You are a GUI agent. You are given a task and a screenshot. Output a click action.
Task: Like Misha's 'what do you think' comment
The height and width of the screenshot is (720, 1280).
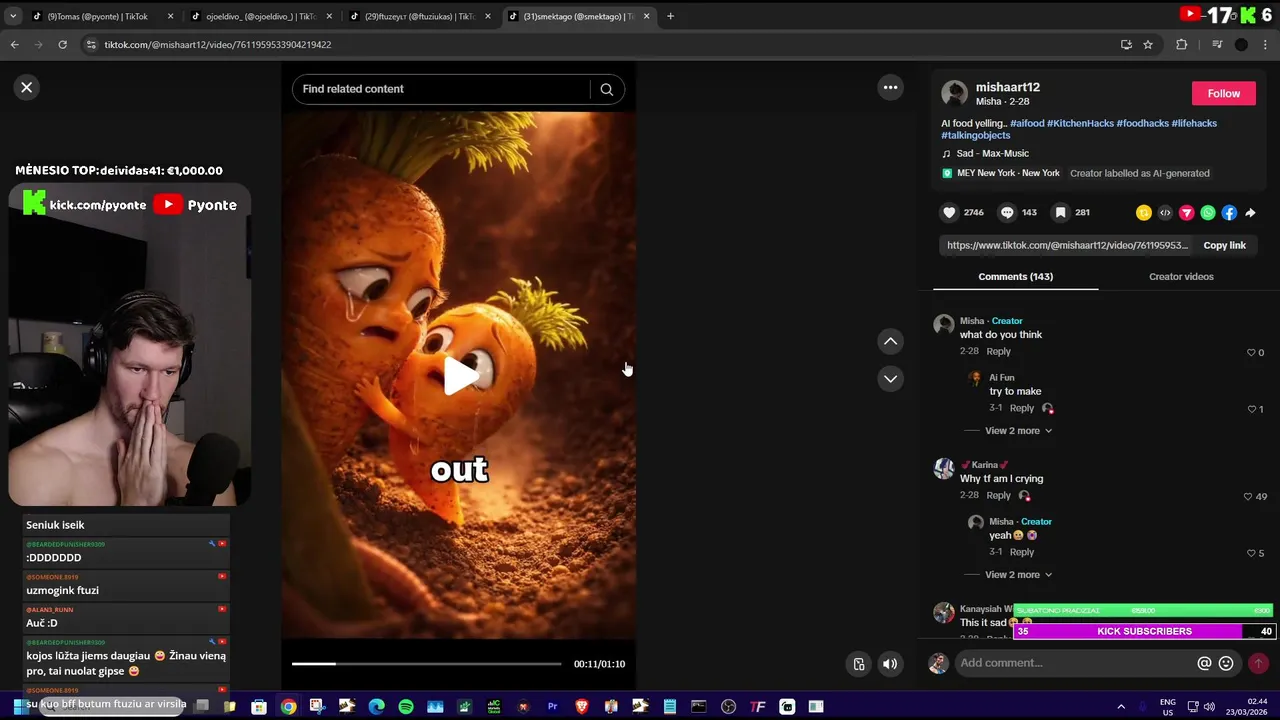click(x=1251, y=352)
